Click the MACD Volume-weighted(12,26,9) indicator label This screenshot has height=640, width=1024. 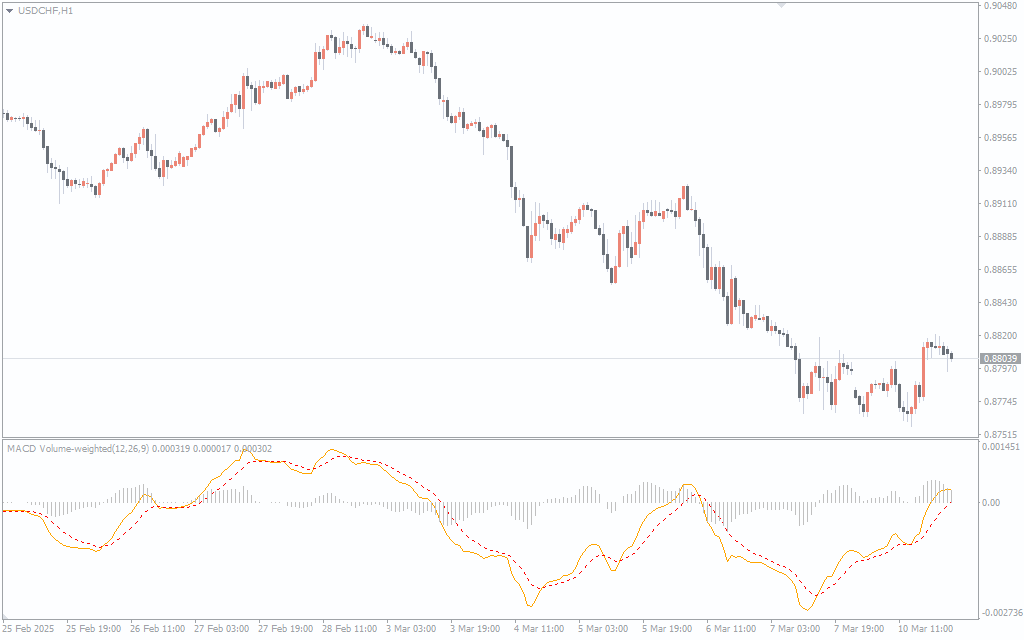click(78, 449)
